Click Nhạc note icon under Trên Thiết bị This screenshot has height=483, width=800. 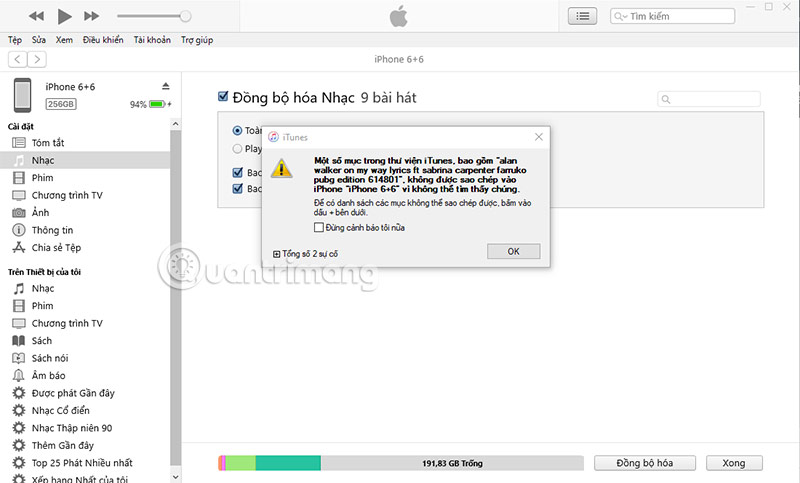tap(19, 289)
